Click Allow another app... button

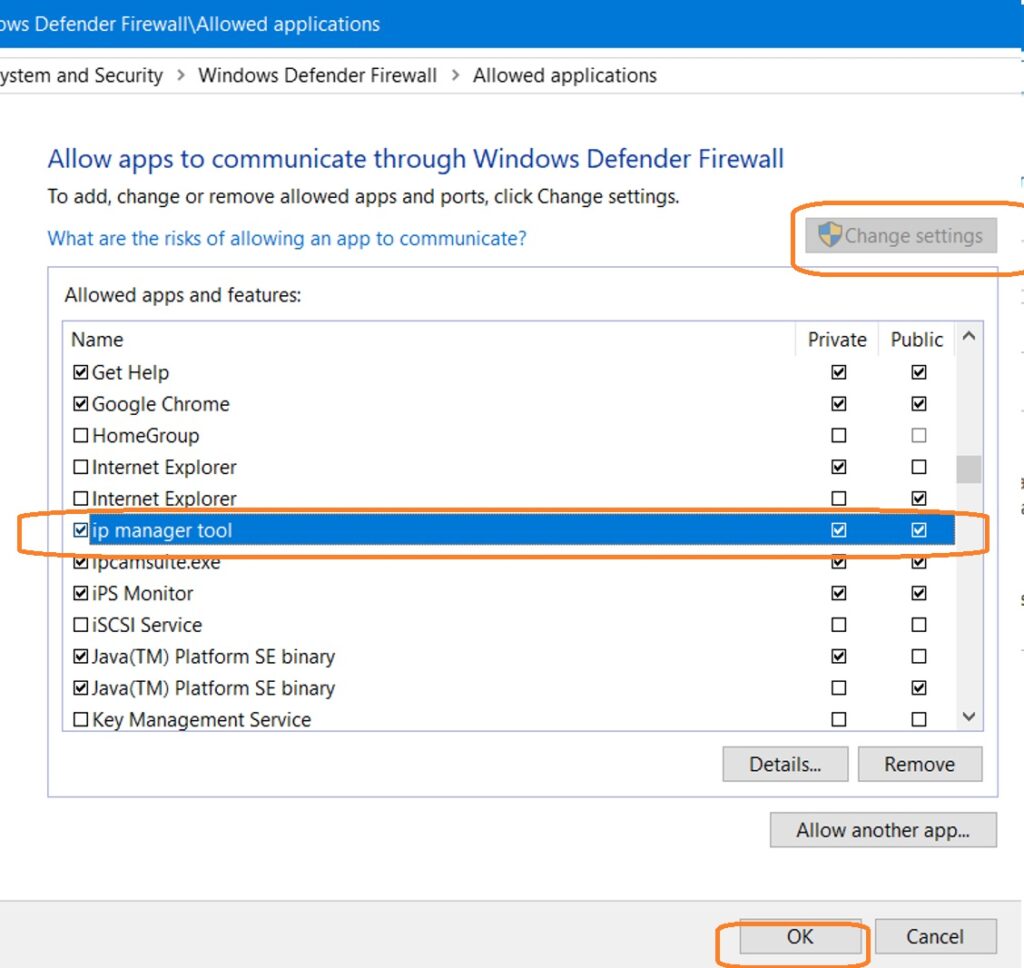click(883, 830)
